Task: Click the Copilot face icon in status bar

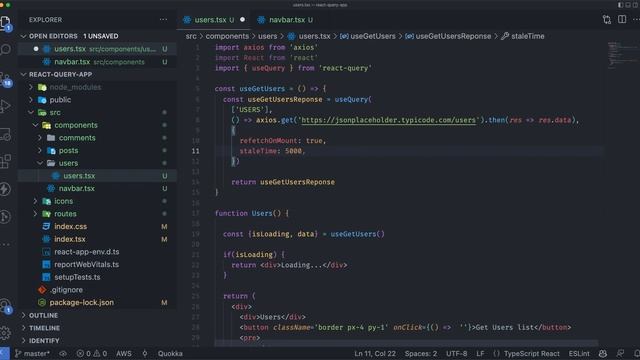Action: 602,353
